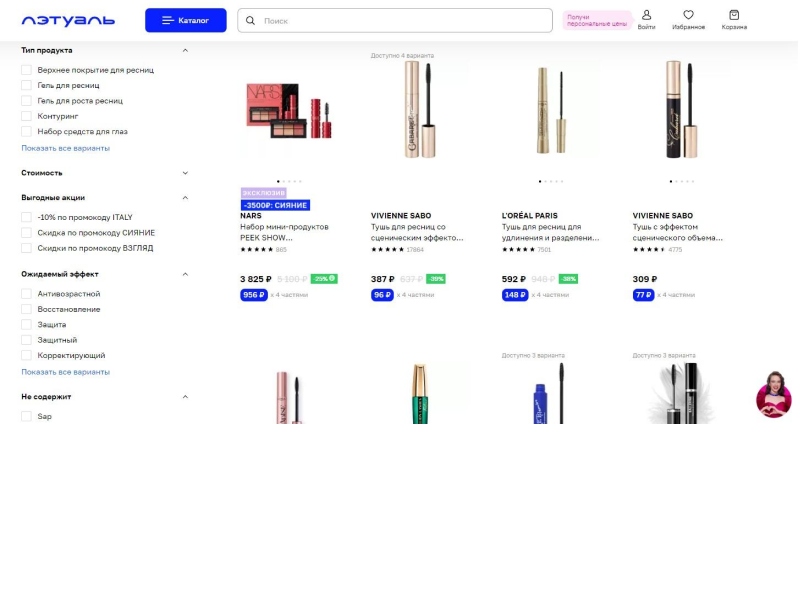
Task: Click Получи персональные цены banner
Action: pyautogui.click(x=597, y=20)
